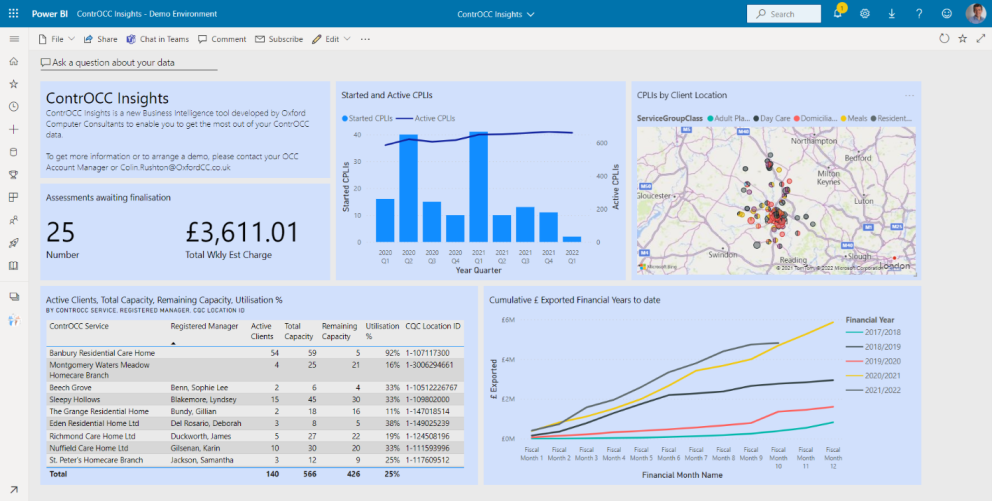This screenshot has height=501, width=992.
Task: Refresh dashboard tiles icon
Action: 944,39
